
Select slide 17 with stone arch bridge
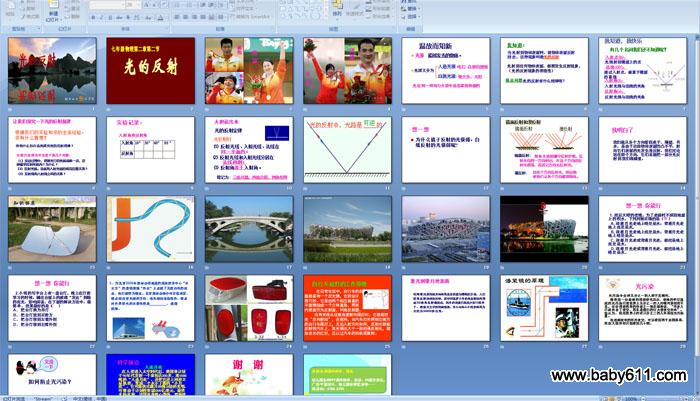click(249, 229)
